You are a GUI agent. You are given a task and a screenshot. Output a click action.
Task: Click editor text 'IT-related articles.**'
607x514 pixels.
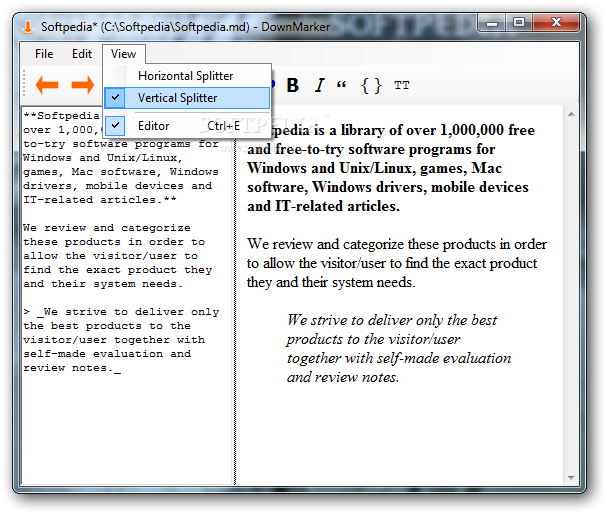[x=99, y=200]
